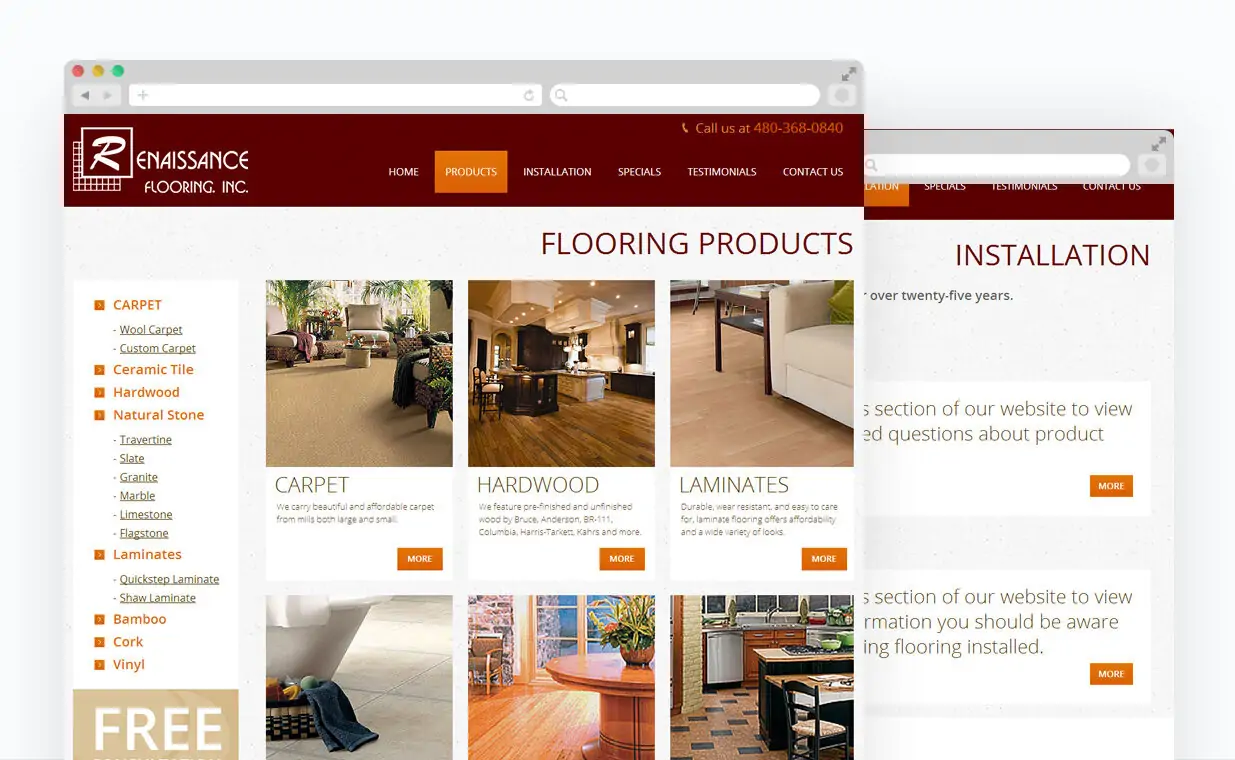1235x760 pixels.
Task: Select Quickstep Laminate link
Action: (169, 579)
